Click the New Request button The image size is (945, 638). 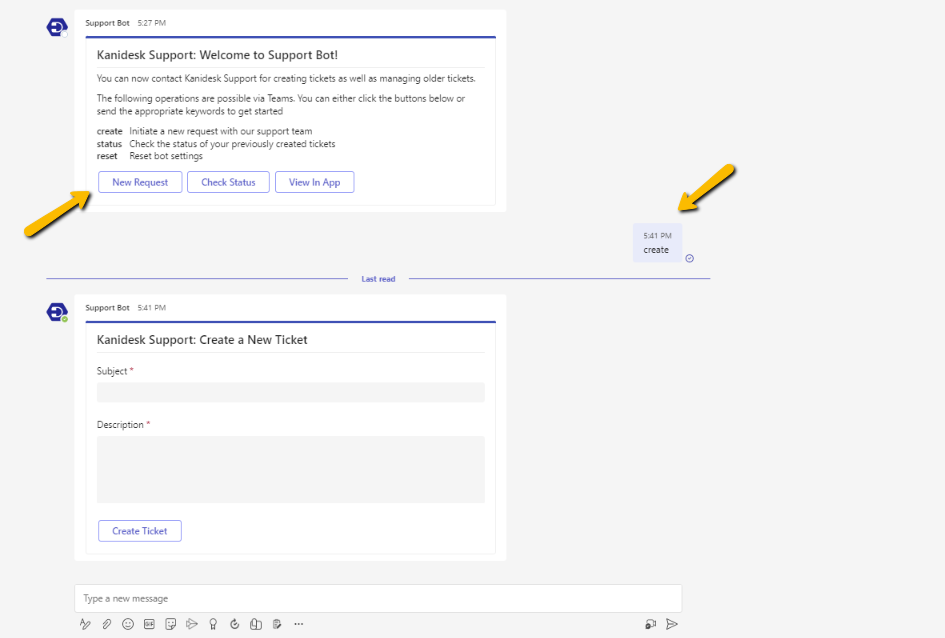[x=140, y=182]
